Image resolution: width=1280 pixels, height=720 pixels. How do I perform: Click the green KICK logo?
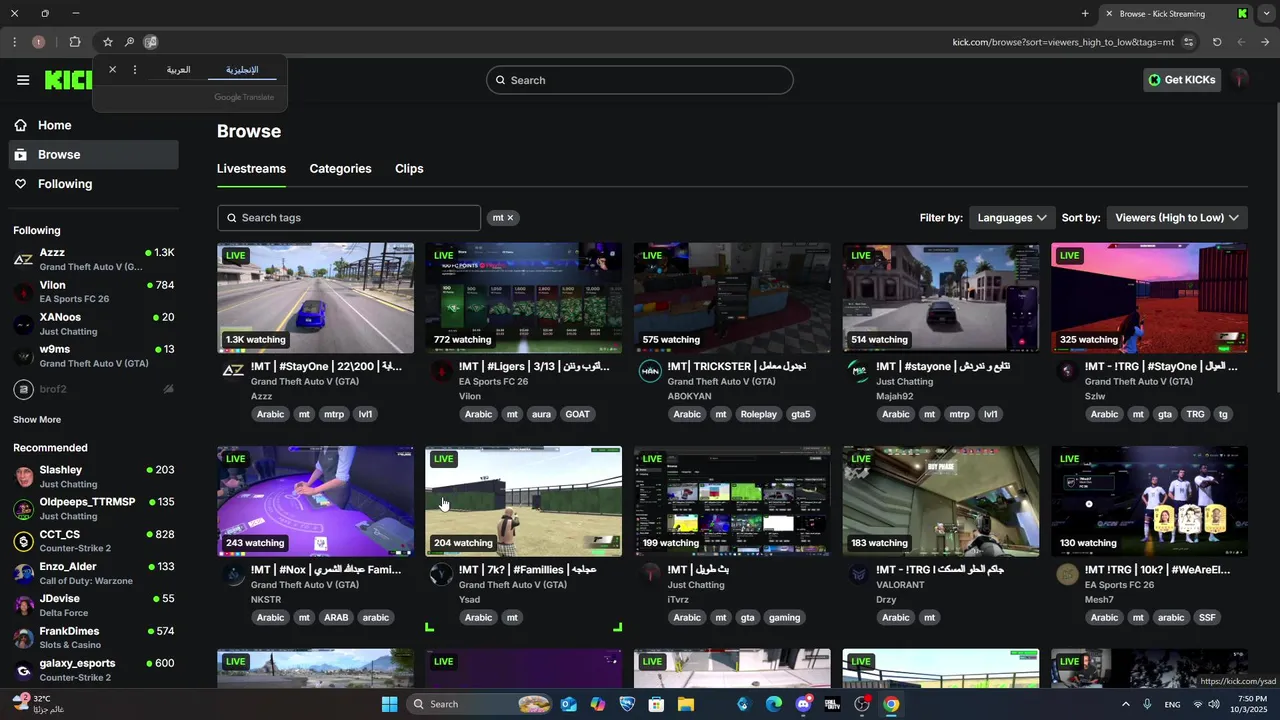click(68, 81)
